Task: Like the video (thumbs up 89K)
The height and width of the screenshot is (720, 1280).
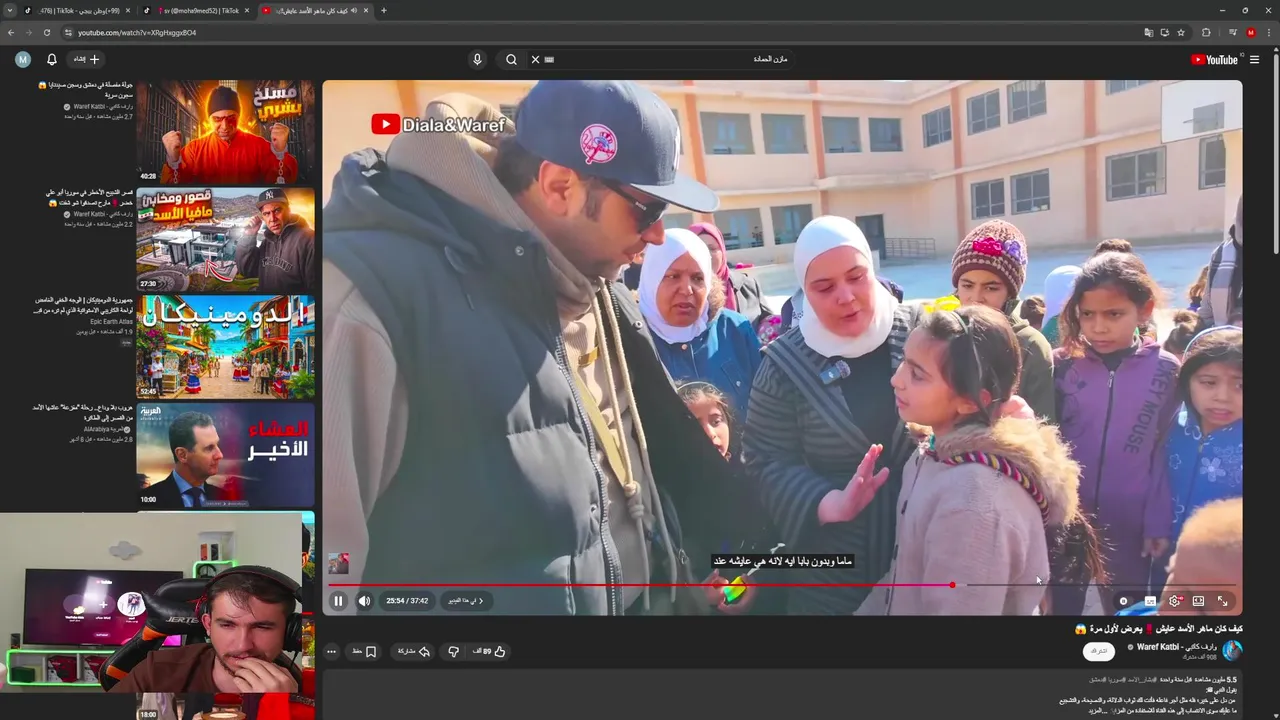Action: (489, 651)
